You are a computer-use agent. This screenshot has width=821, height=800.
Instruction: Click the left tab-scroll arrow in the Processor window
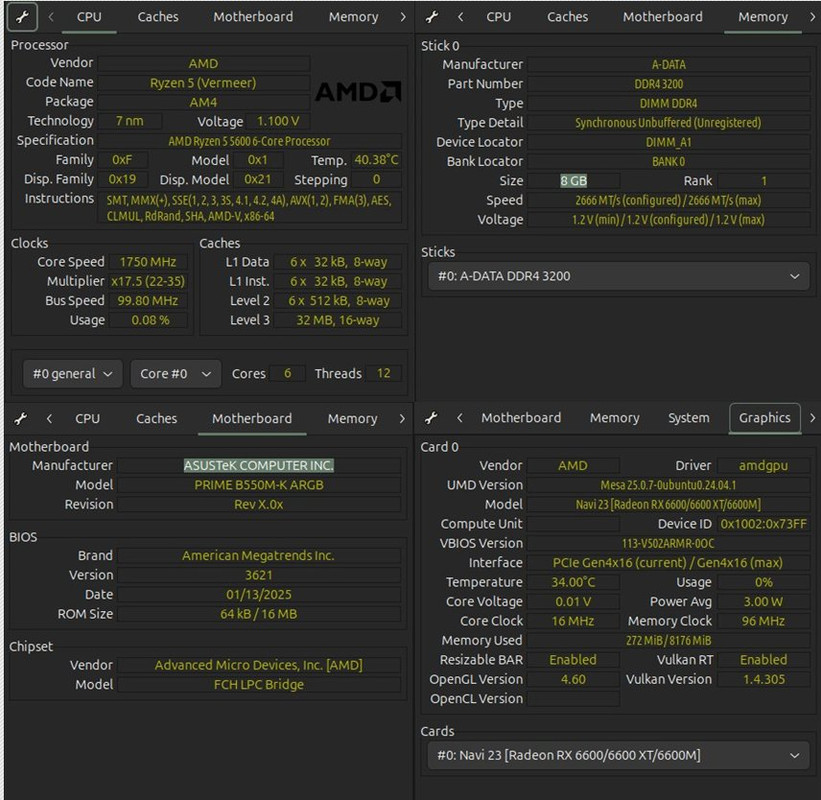click(x=51, y=17)
